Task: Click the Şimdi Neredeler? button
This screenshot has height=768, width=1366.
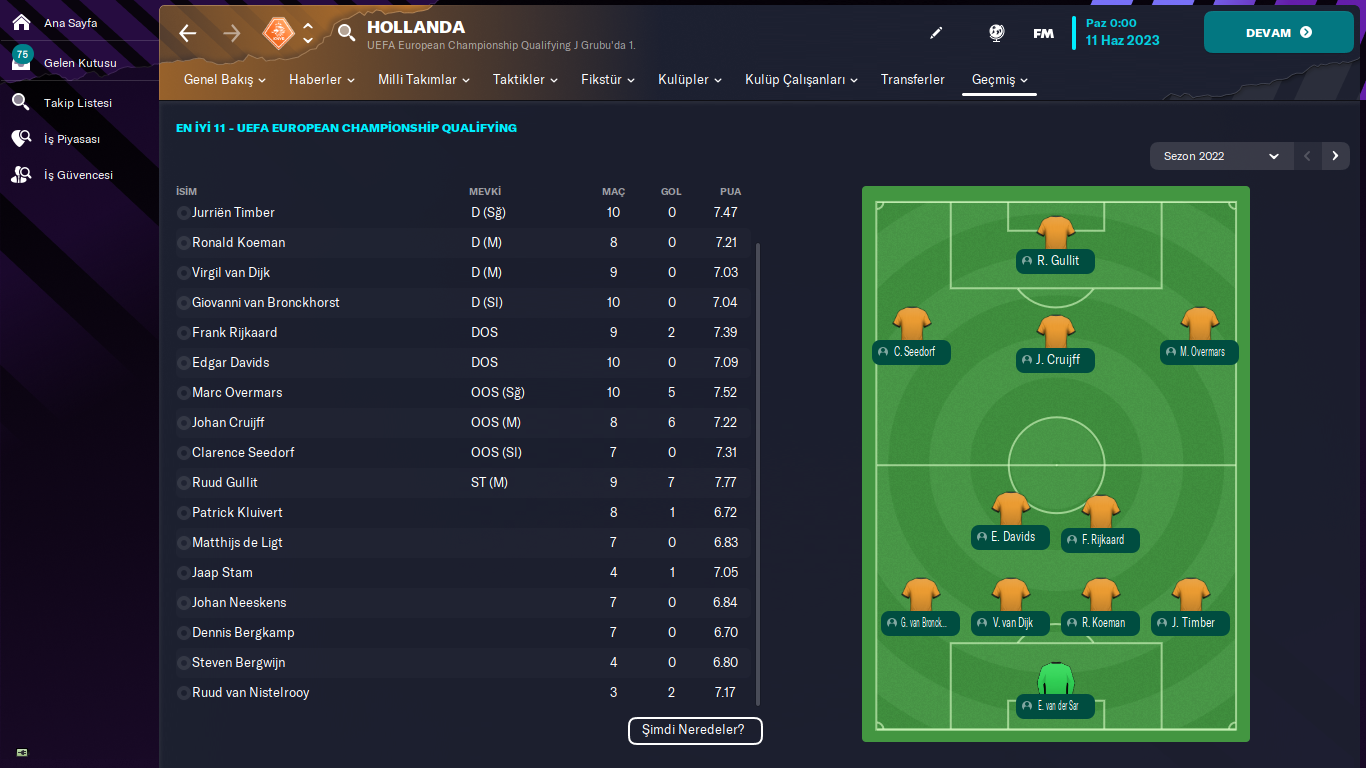Action: point(695,730)
